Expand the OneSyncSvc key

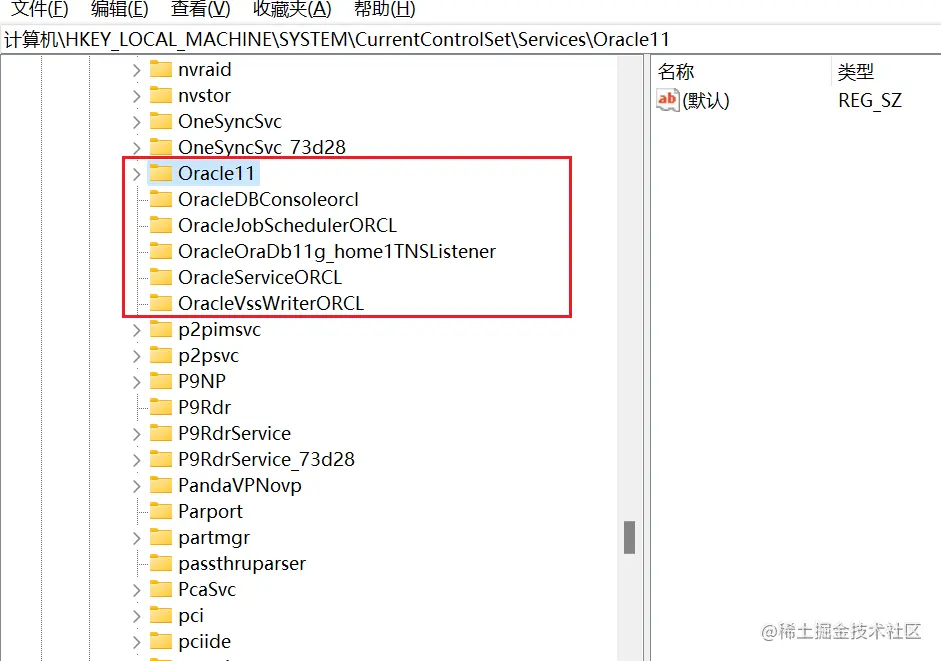click(136, 122)
